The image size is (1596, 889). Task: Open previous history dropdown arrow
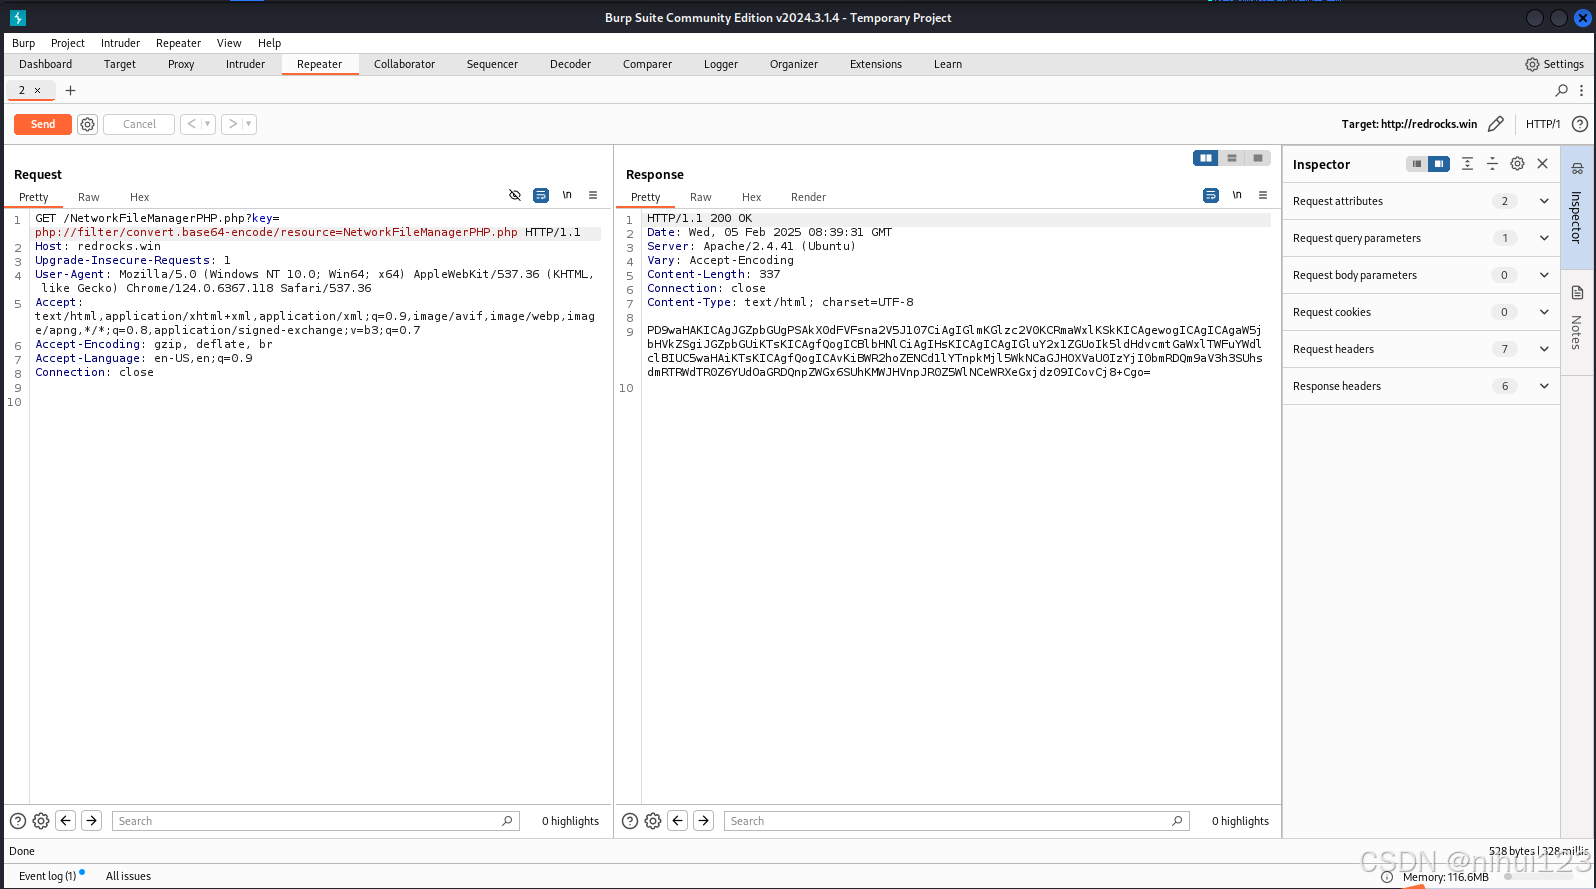tap(208, 124)
